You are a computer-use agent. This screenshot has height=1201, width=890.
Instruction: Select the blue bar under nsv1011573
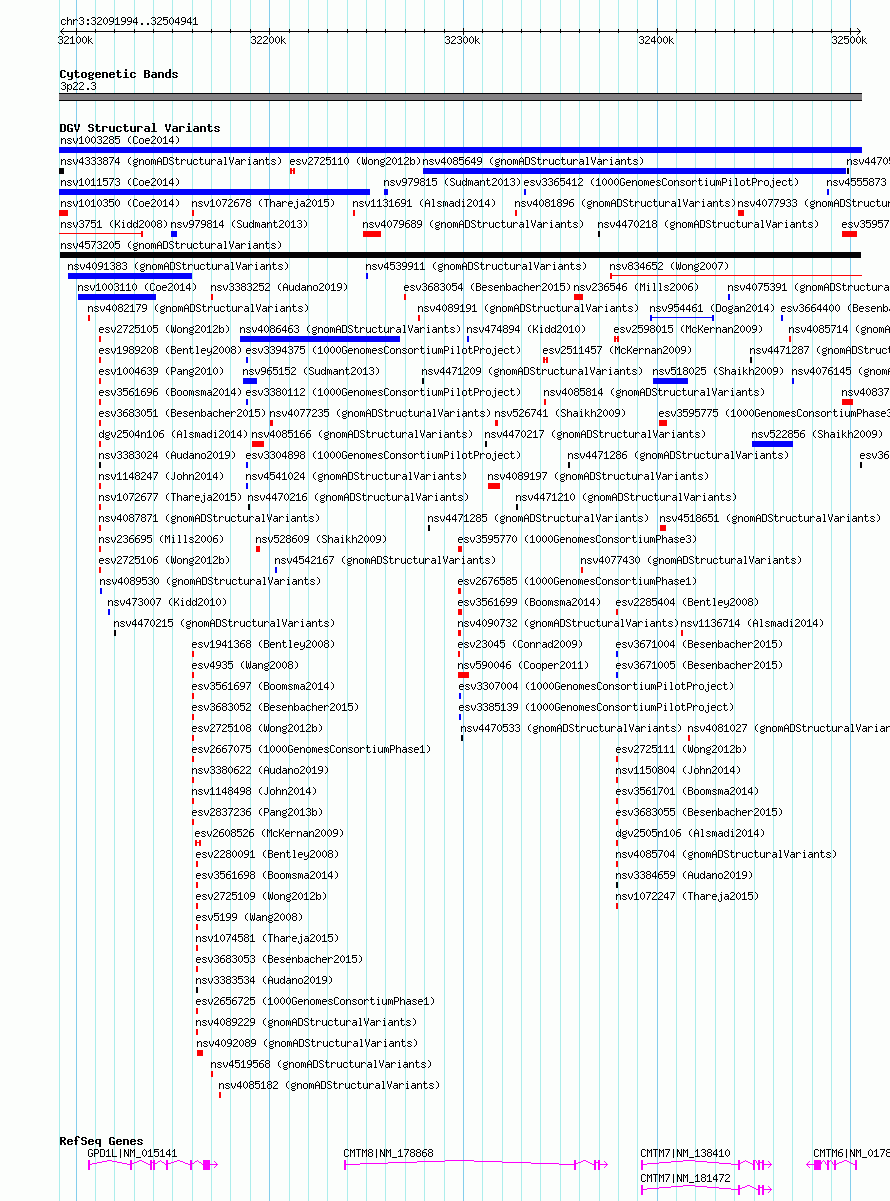(x=214, y=192)
